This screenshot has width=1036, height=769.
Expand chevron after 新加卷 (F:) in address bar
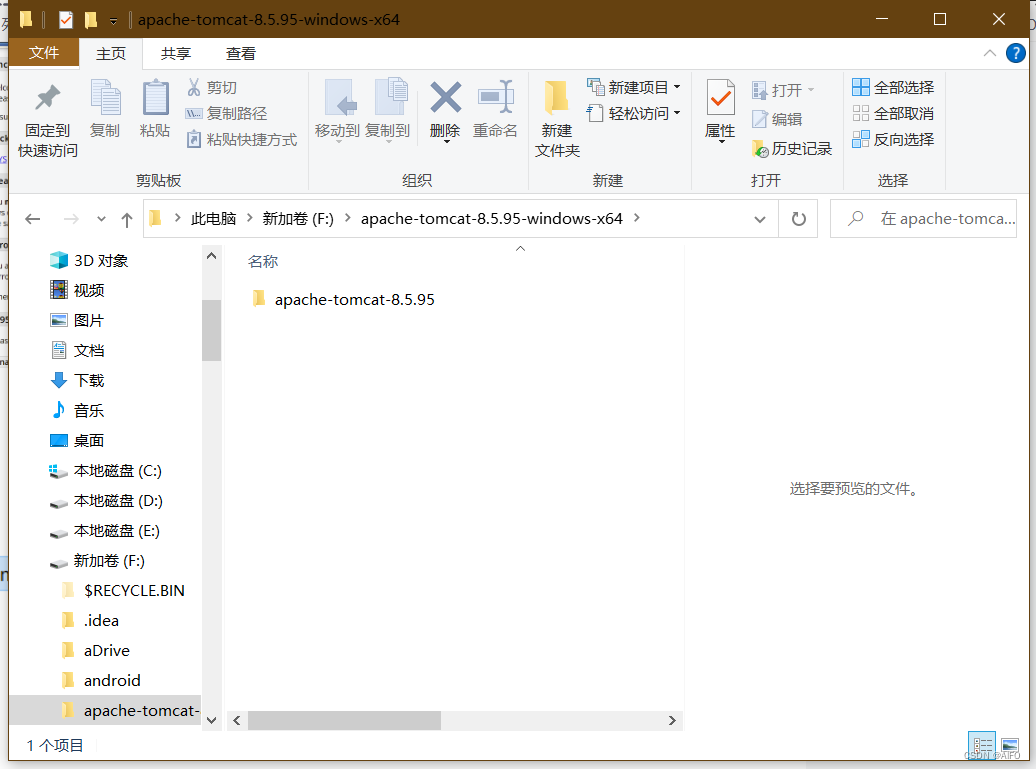tap(347, 218)
